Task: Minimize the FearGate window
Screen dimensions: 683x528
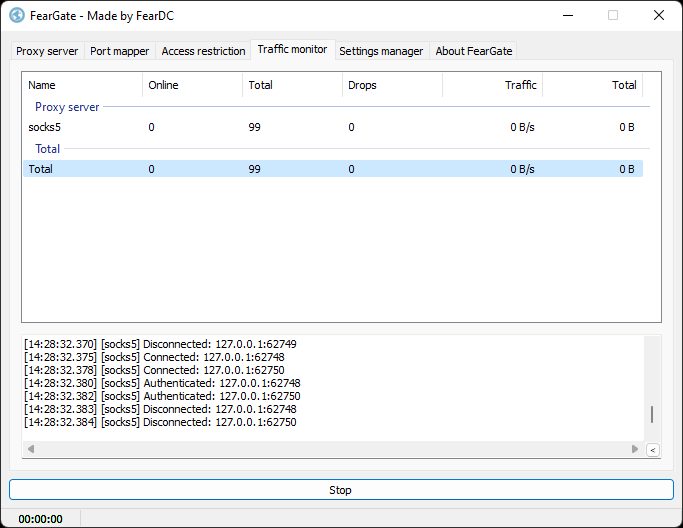Action: (x=568, y=15)
